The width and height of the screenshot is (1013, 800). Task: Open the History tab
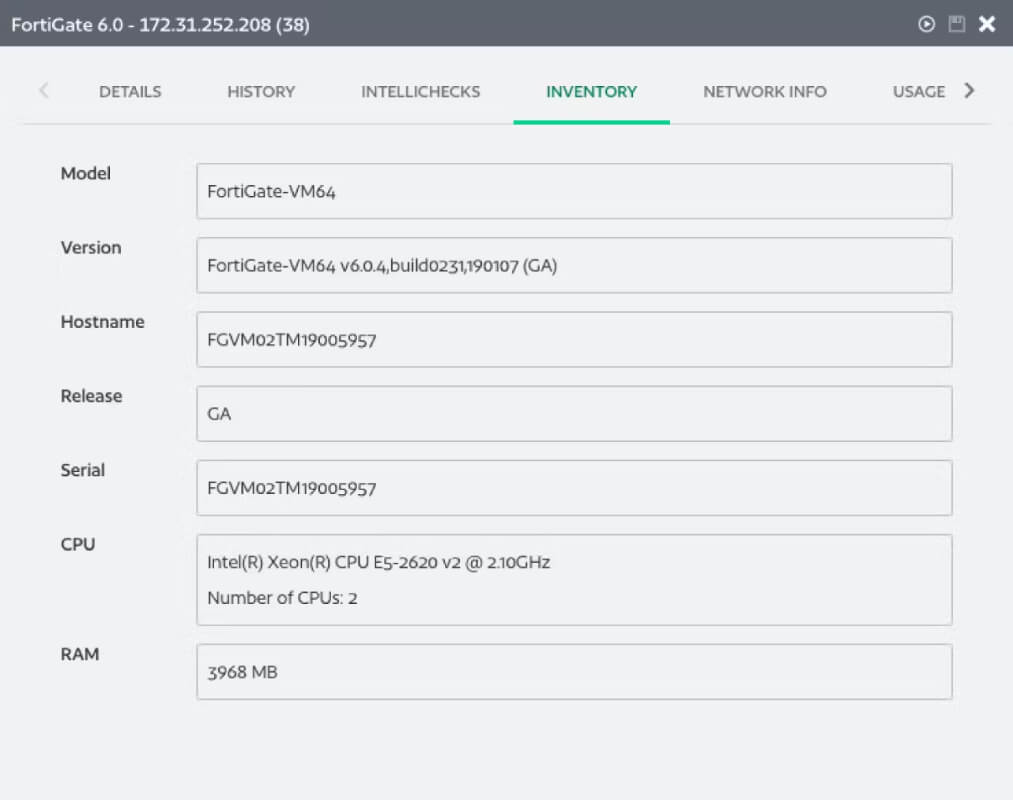coord(261,92)
